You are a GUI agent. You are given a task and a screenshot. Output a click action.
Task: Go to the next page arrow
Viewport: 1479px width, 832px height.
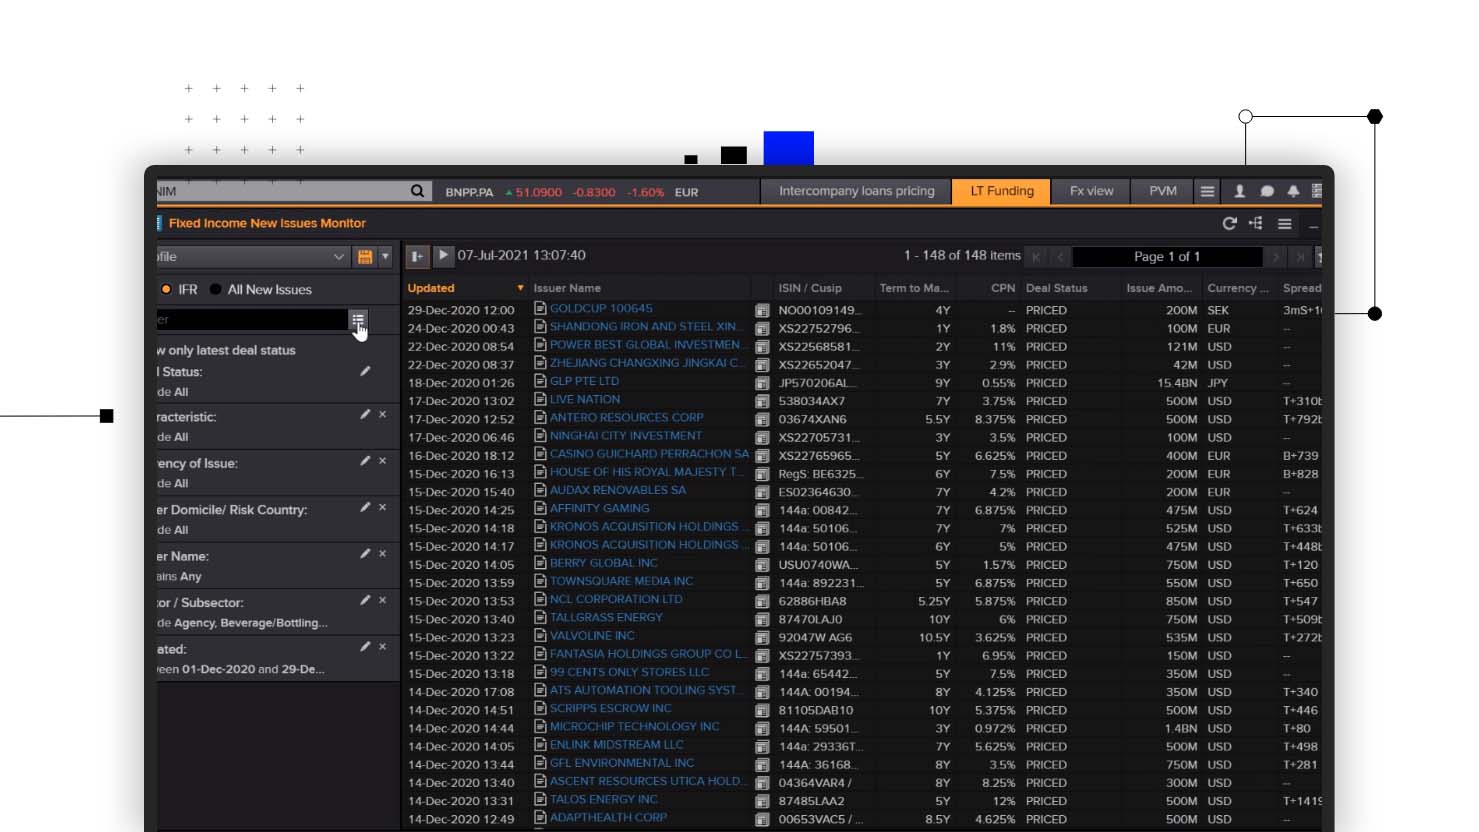(1275, 257)
